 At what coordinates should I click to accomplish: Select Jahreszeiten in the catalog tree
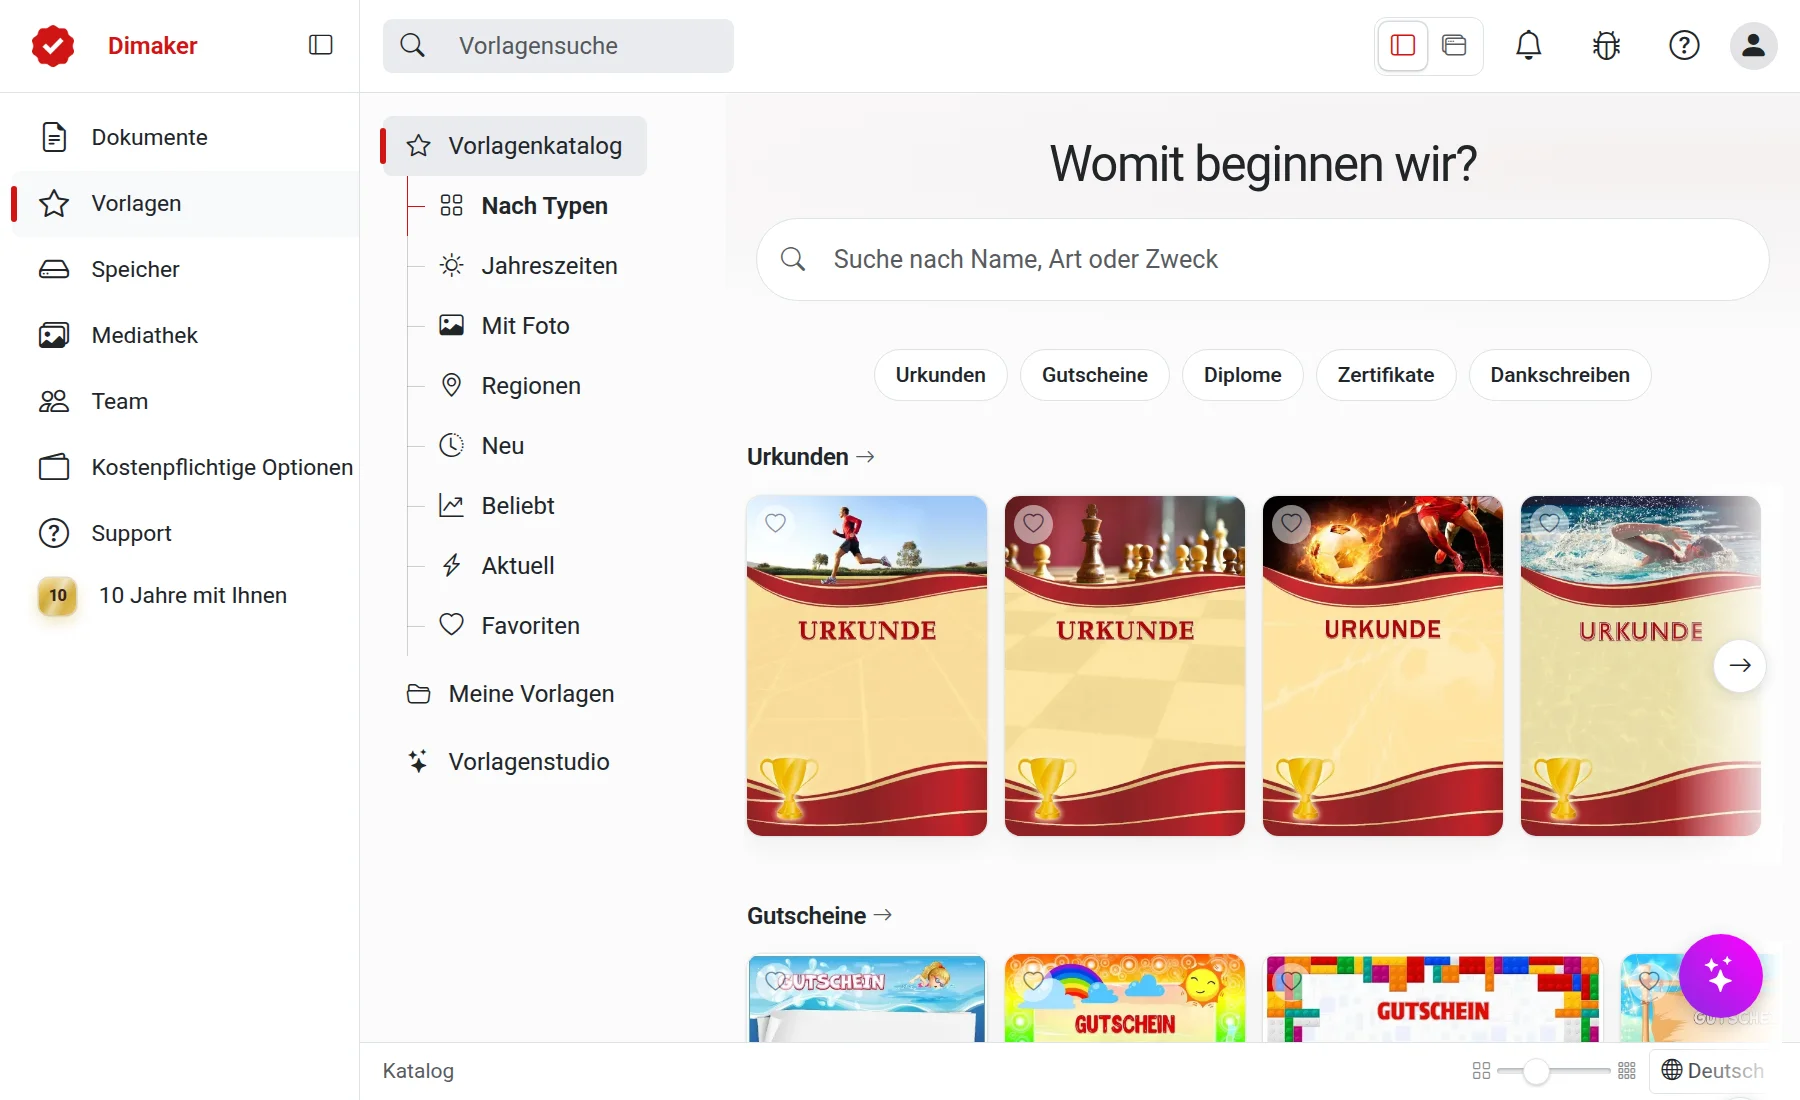529,266
